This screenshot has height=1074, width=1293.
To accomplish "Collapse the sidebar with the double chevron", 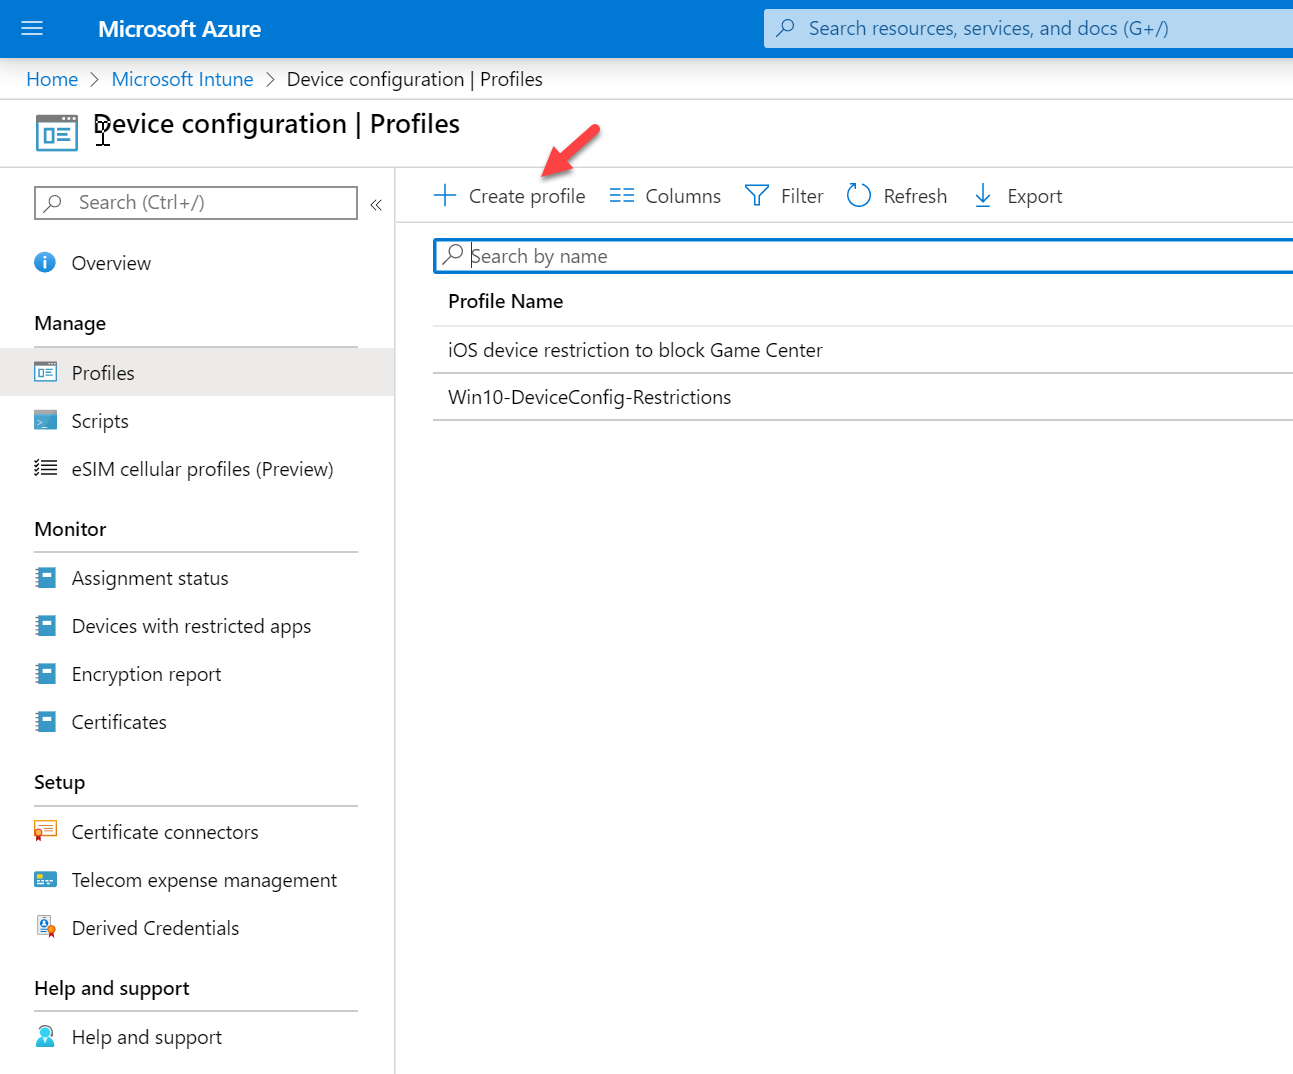I will [376, 204].
